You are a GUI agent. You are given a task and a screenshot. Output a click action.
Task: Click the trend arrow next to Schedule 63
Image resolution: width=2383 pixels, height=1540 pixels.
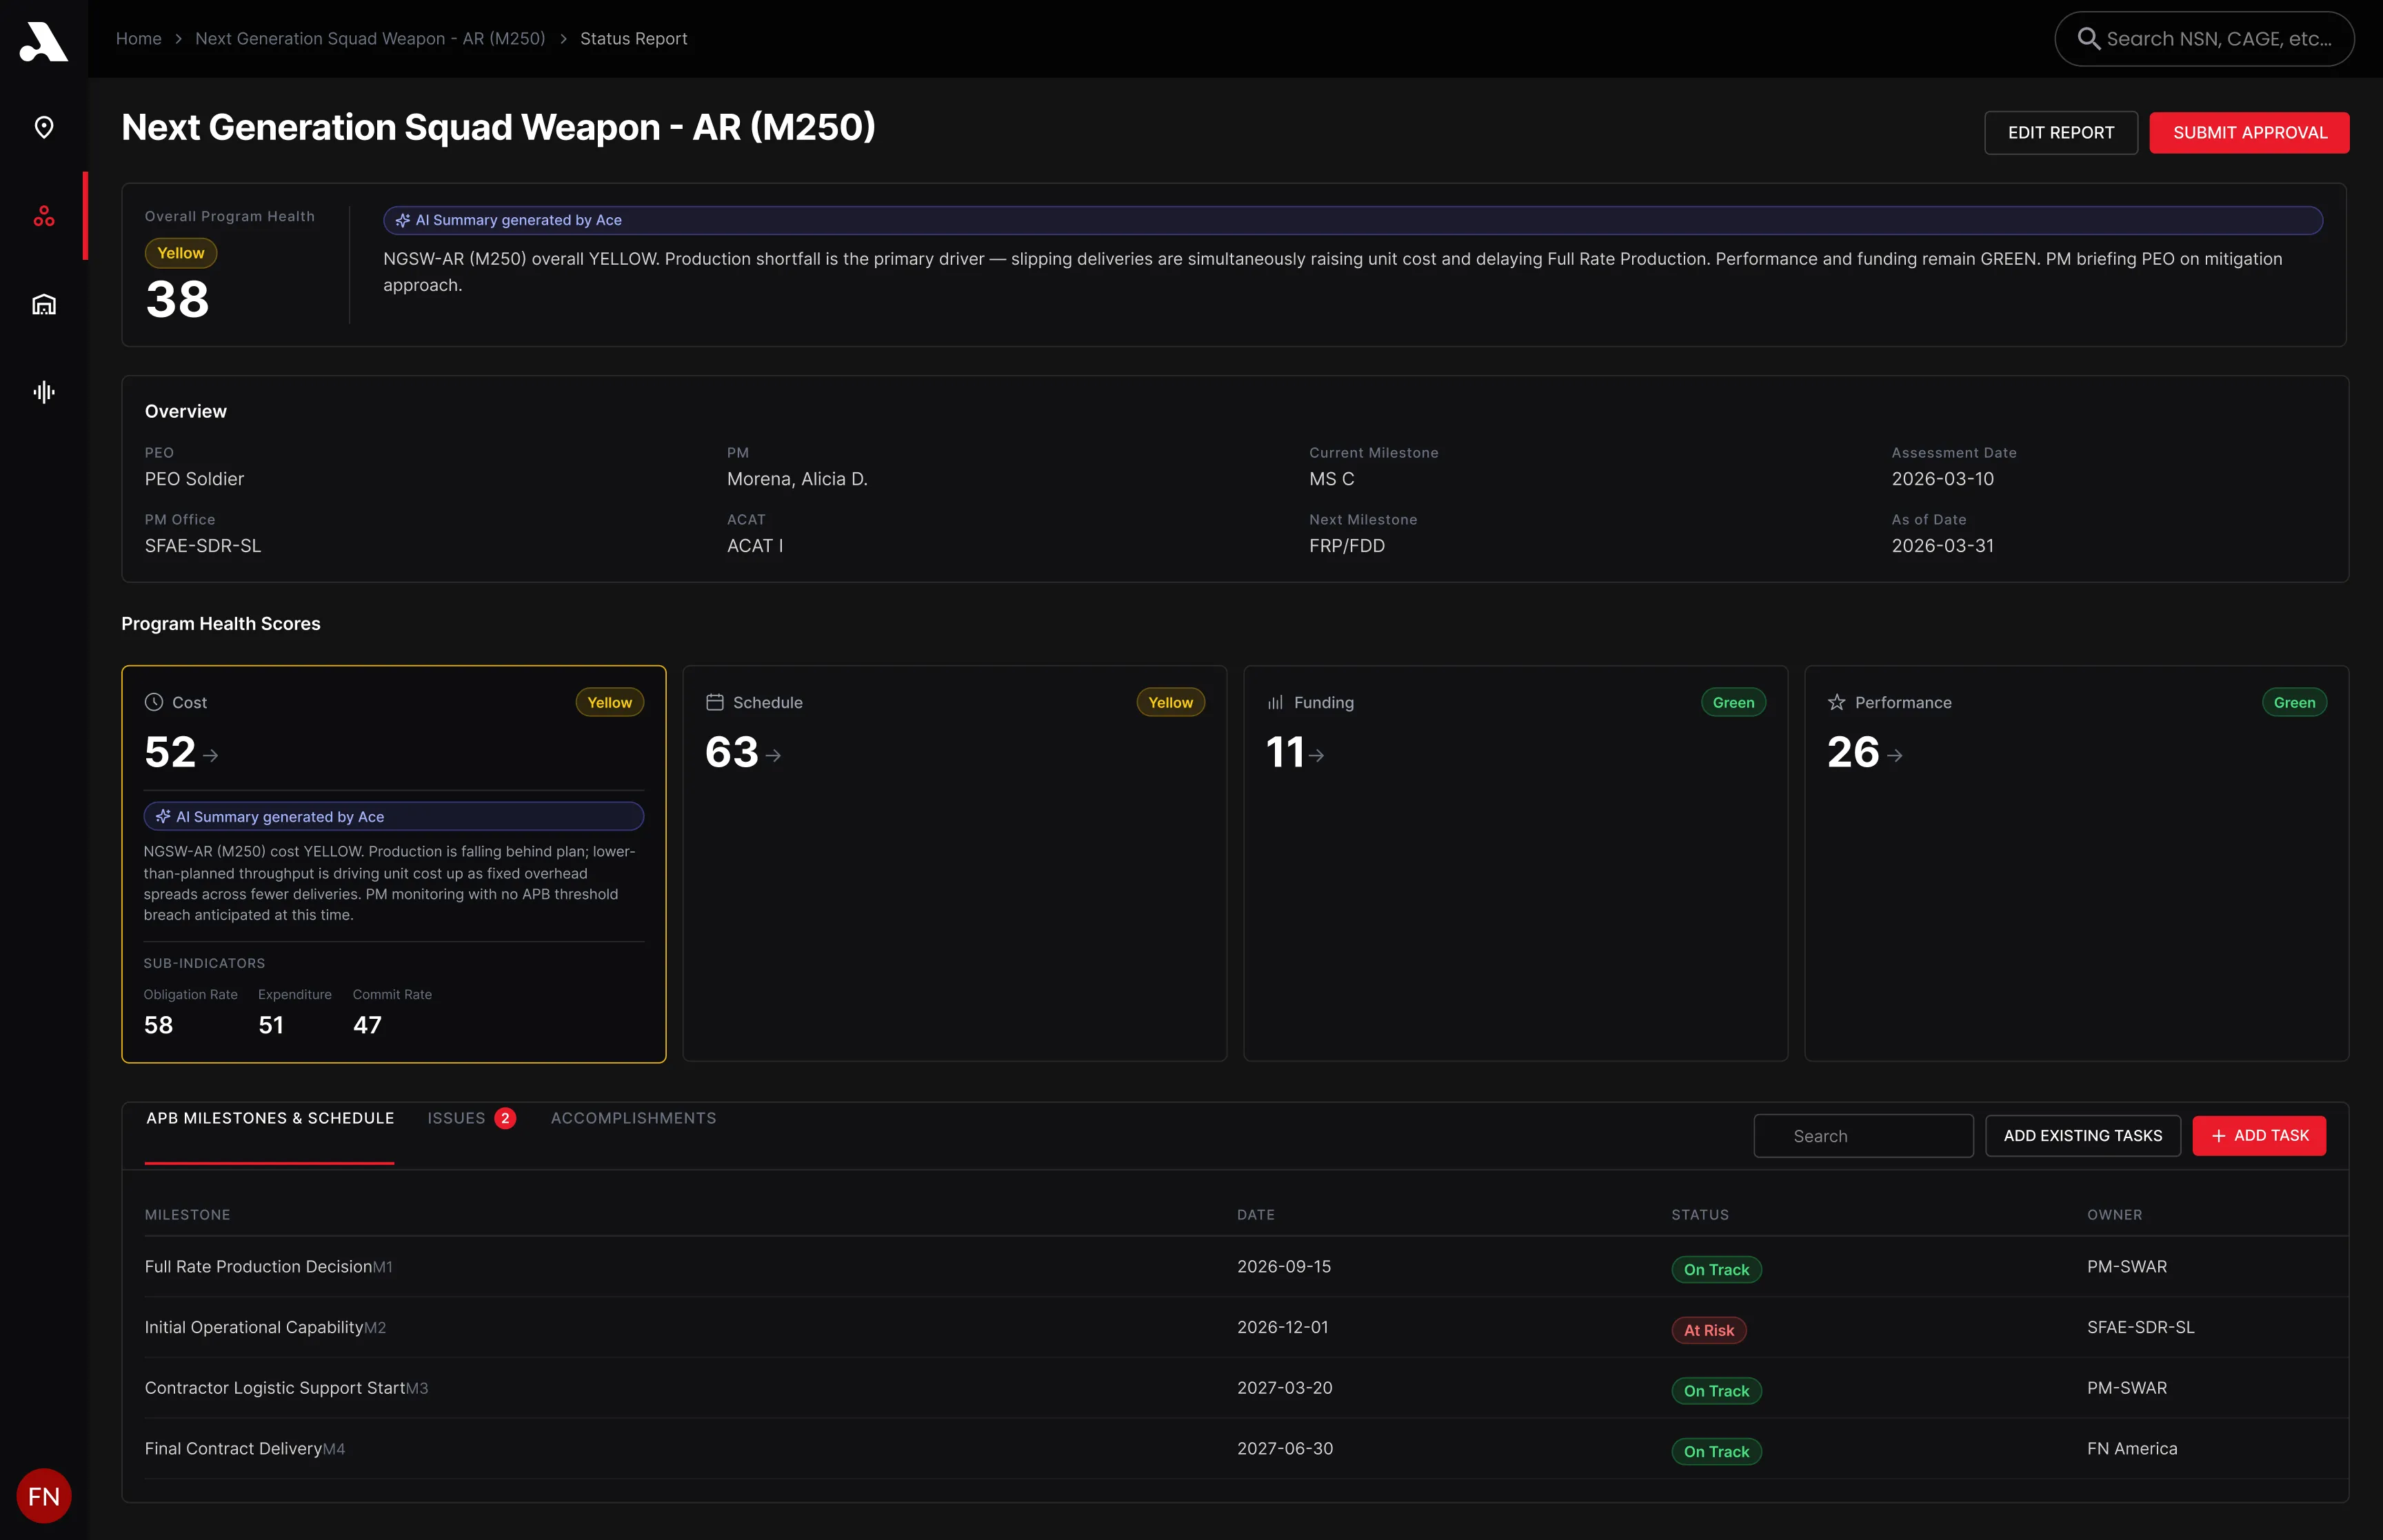pos(773,755)
